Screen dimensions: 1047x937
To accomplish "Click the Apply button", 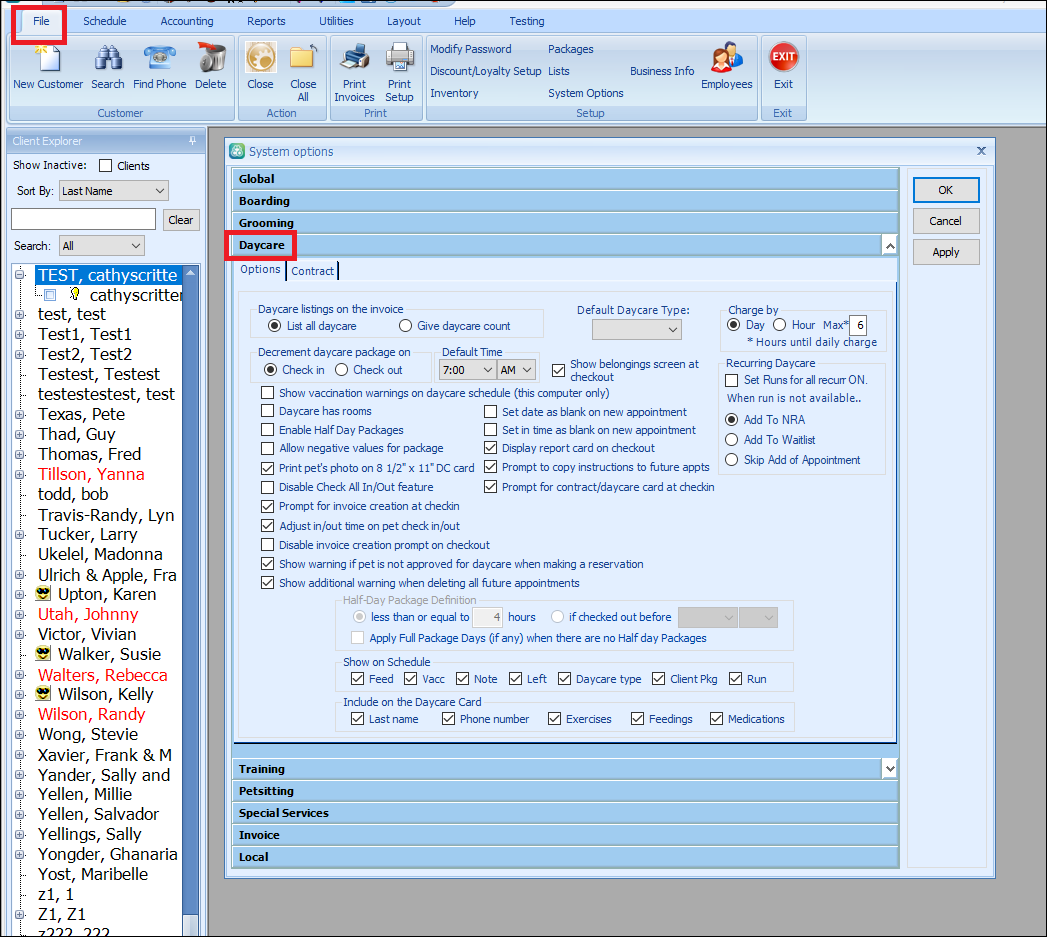I will (x=945, y=252).
